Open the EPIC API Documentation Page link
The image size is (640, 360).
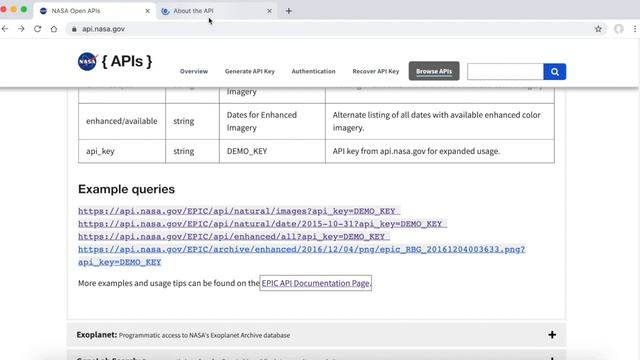pyautogui.click(x=316, y=283)
